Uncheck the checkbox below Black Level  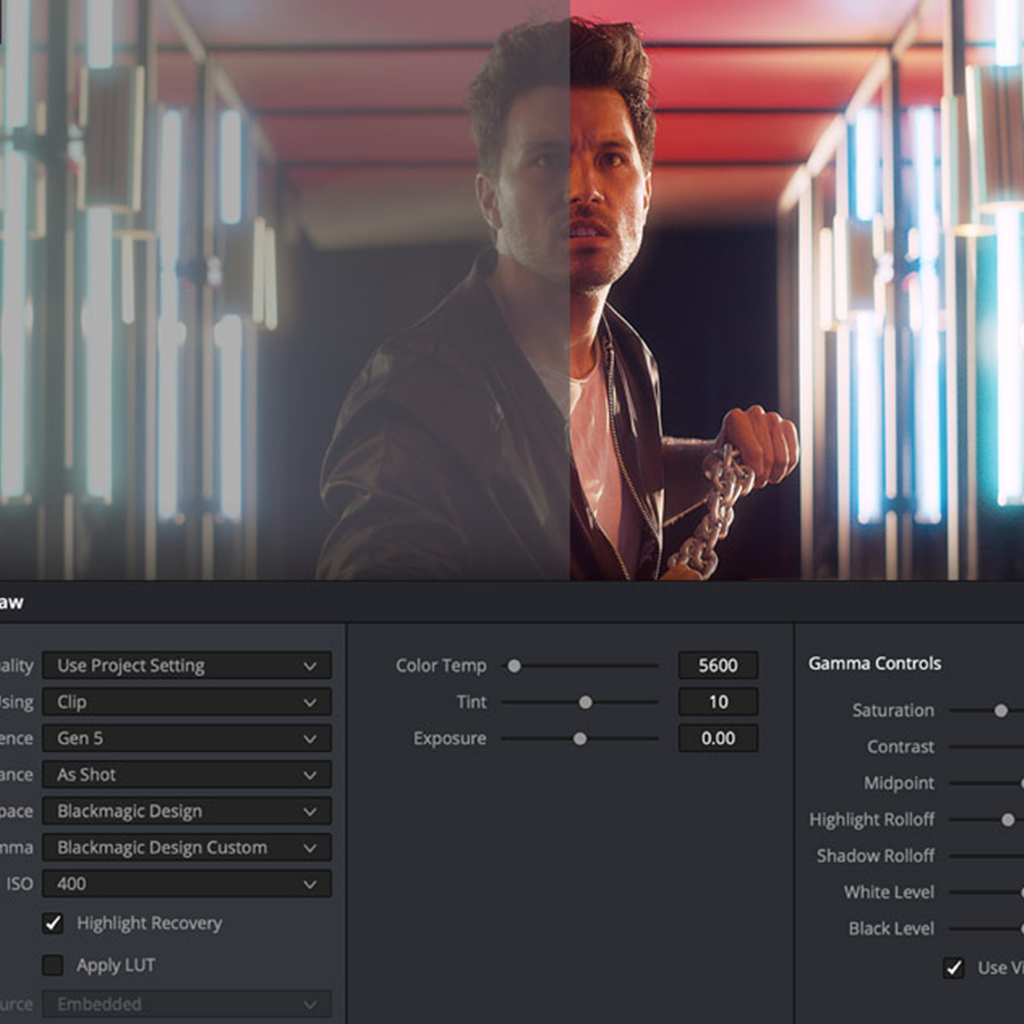click(954, 967)
